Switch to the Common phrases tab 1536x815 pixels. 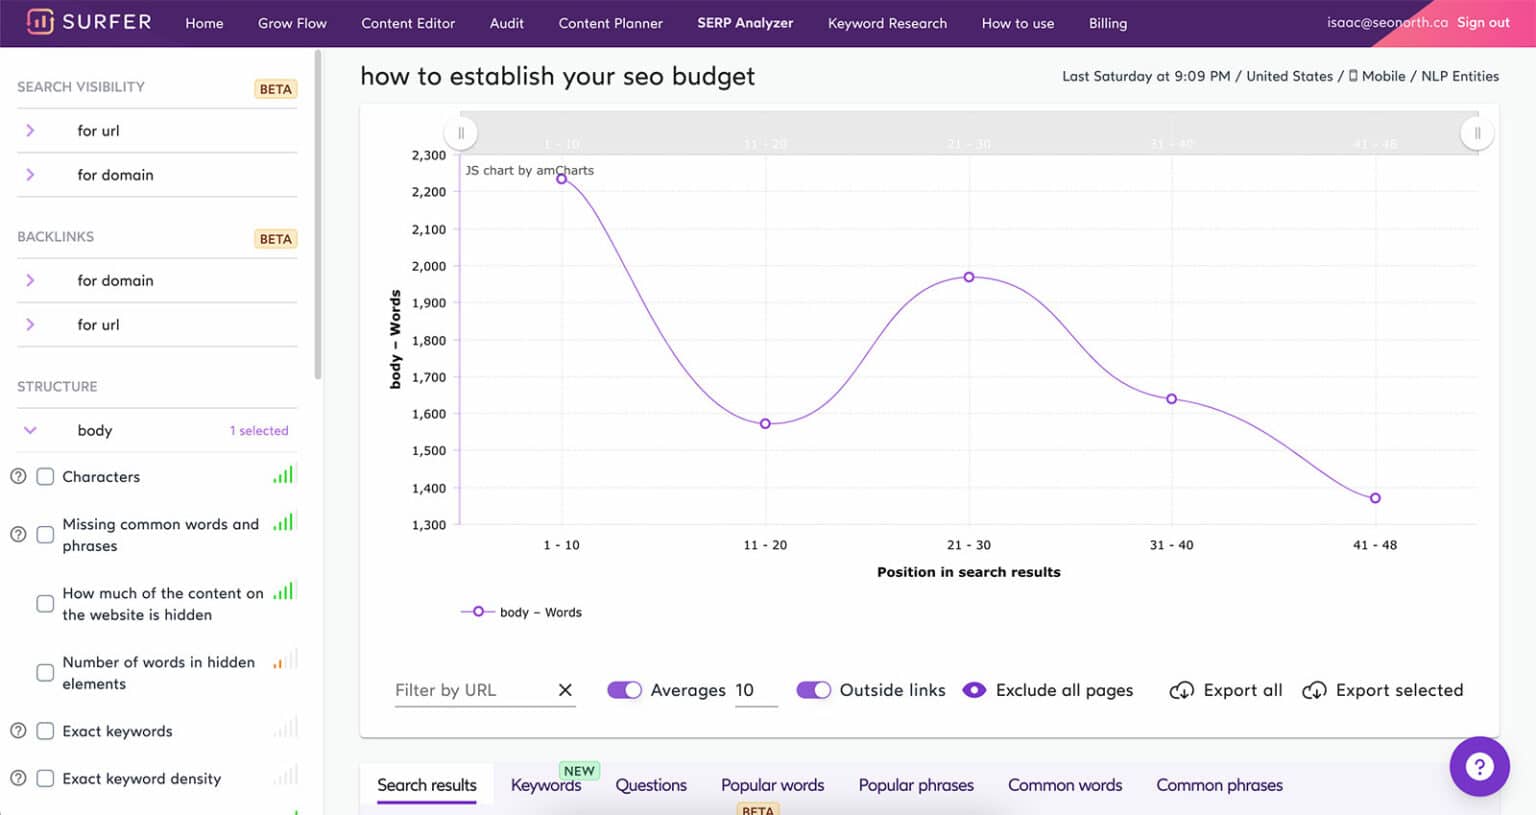[1219, 785]
